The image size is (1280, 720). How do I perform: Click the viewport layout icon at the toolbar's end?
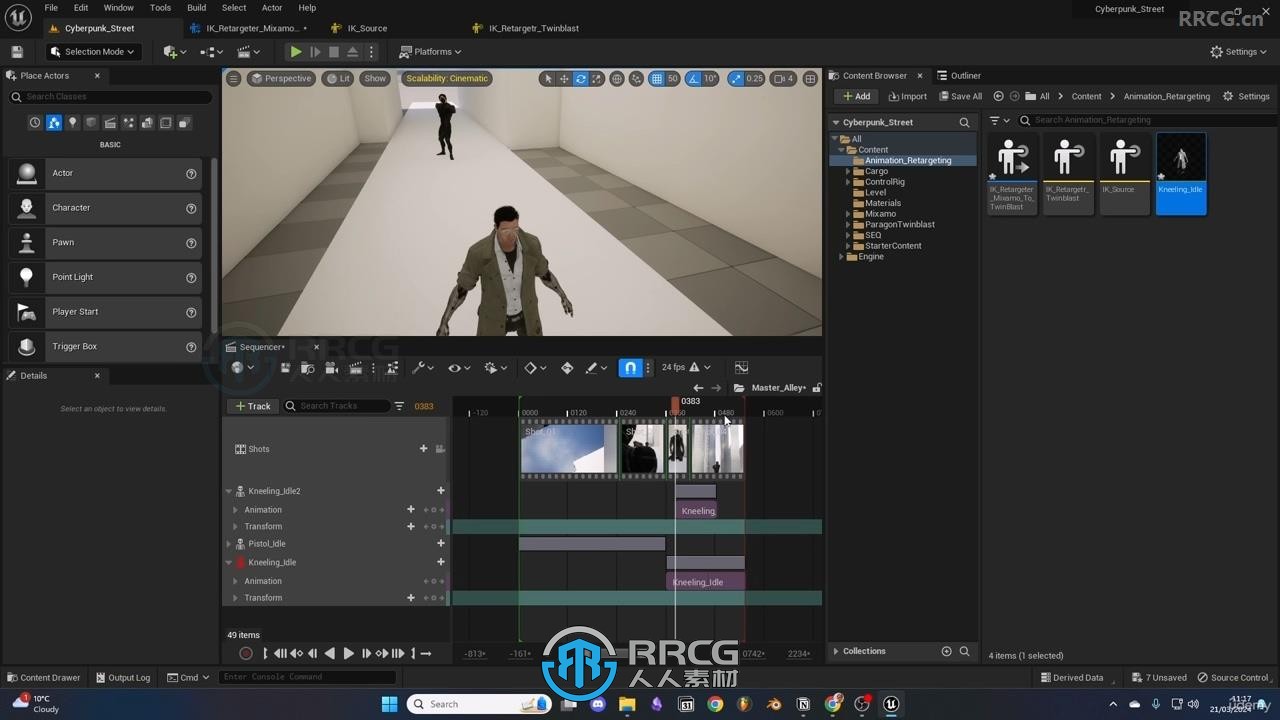click(810, 79)
